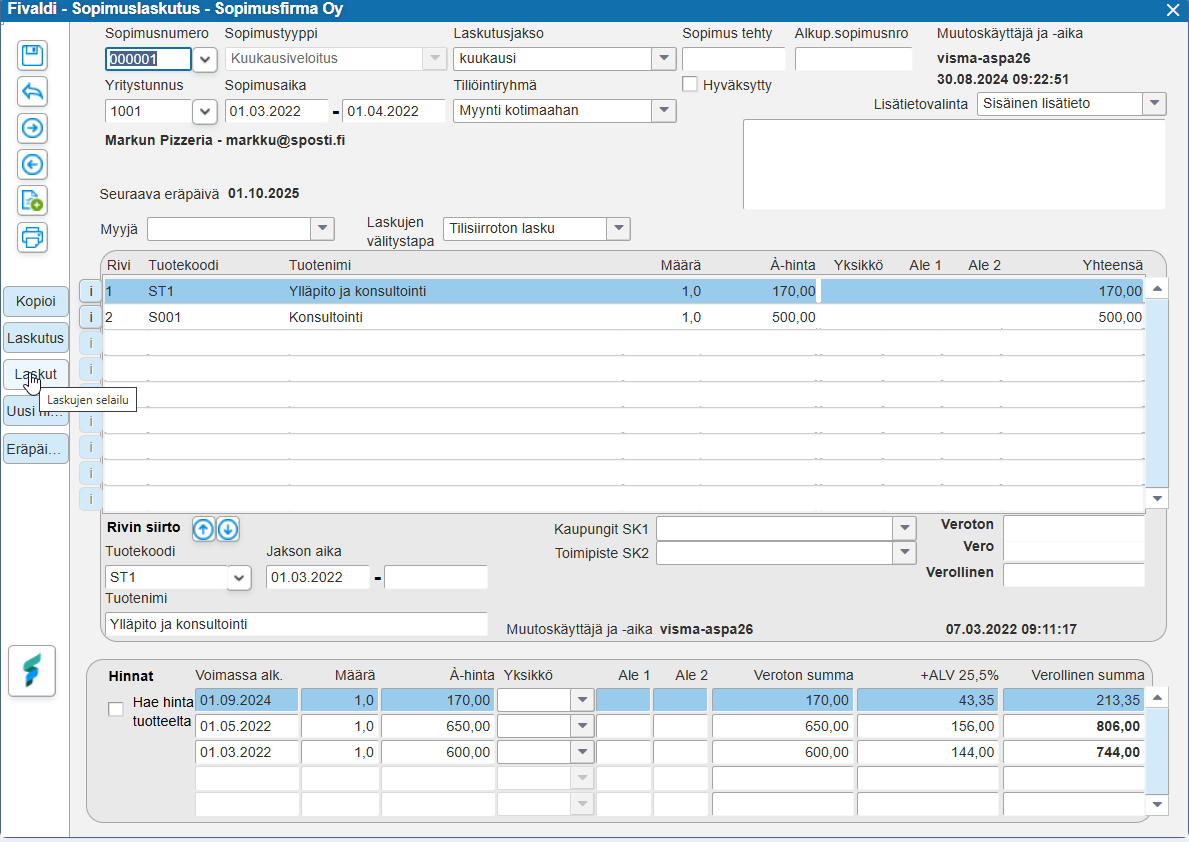Open Laskujen välitystapa dropdown
Viewport: 1189px width, 842px height.
(x=618, y=229)
